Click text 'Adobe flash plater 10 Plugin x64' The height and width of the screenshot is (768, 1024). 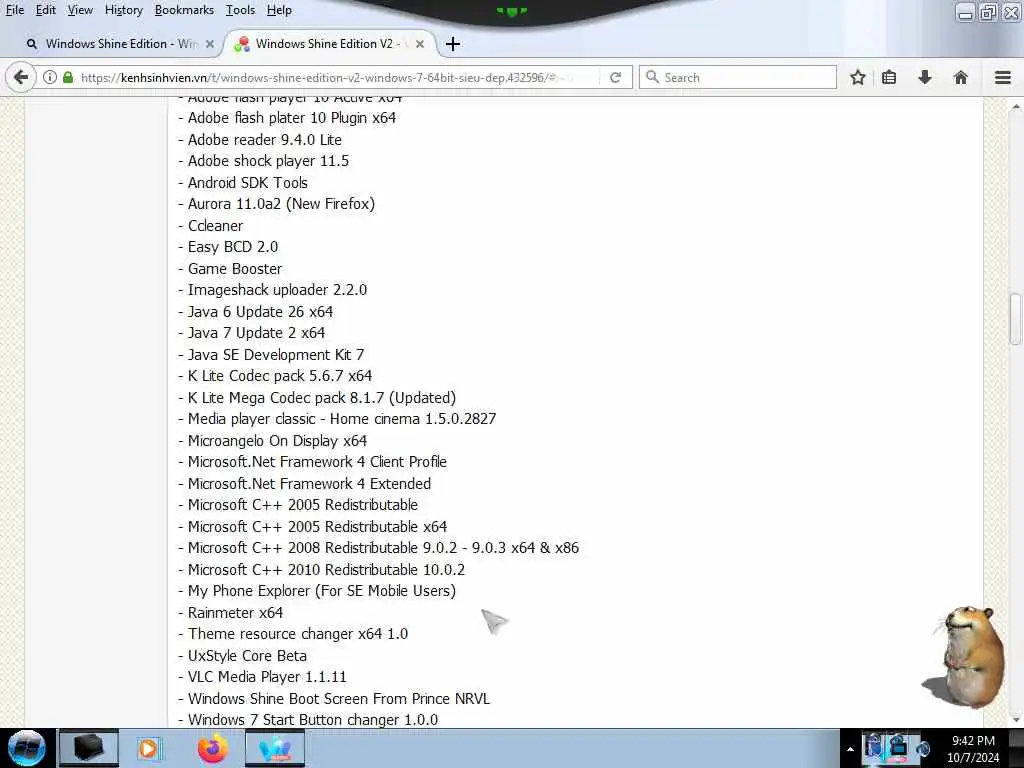coord(291,118)
